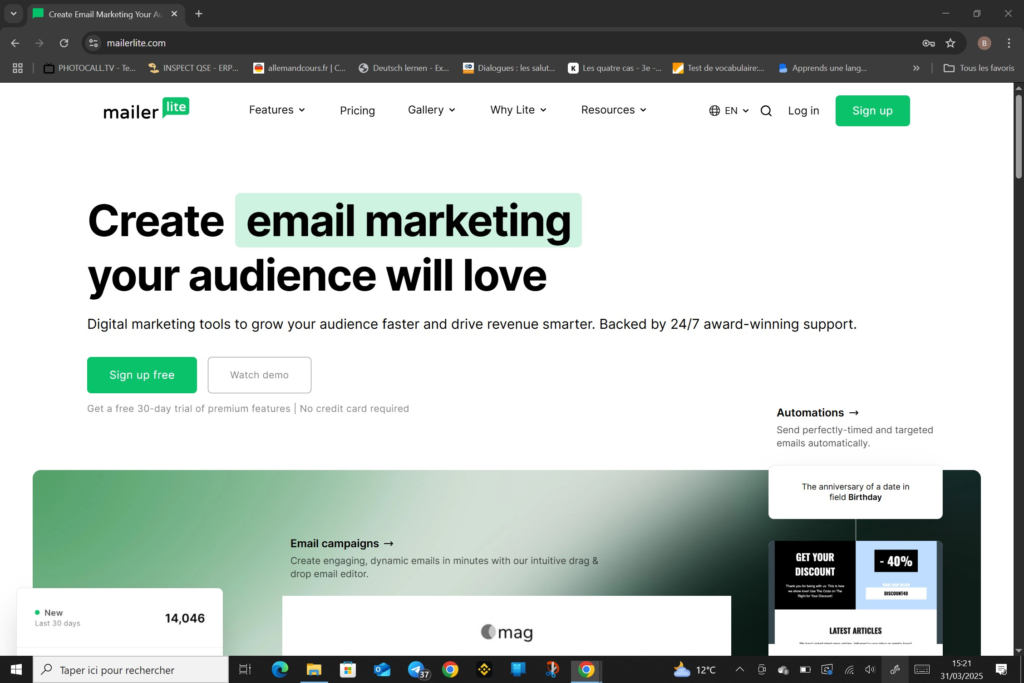Click Windows search box Taper ici pour rechercher
The height and width of the screenshot is (683, 1024).
(131, 669)
